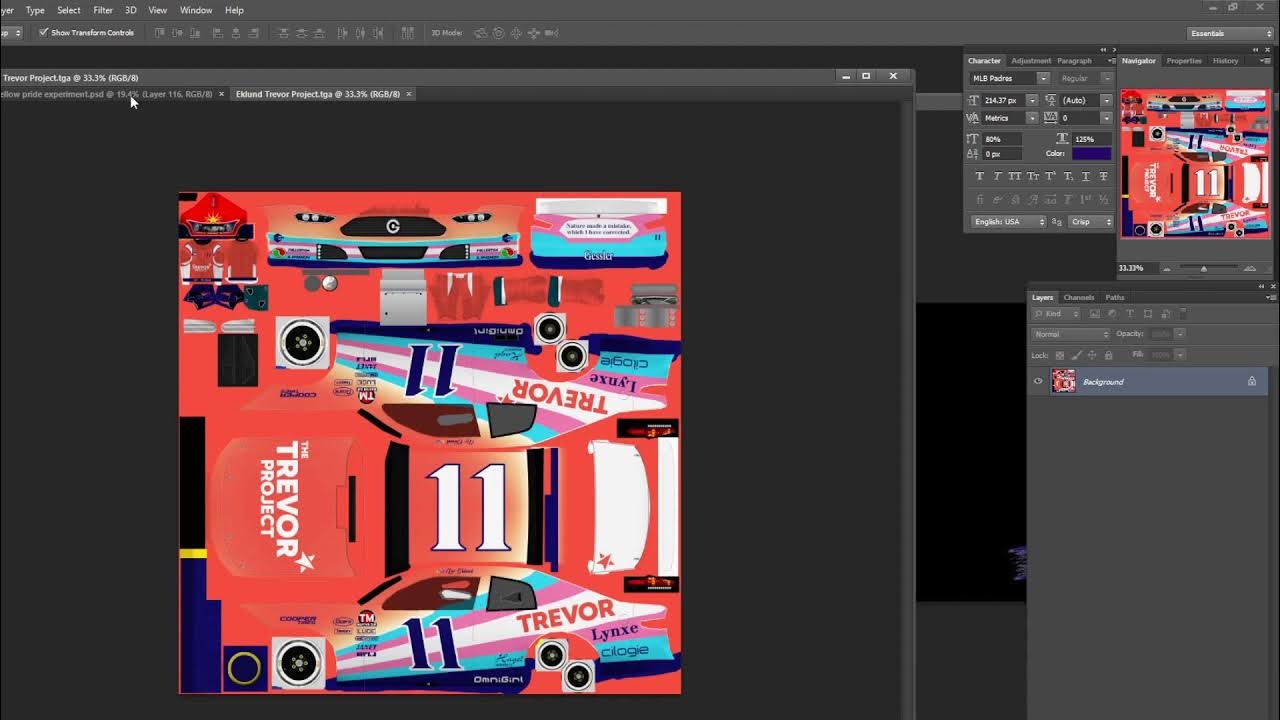Open the MLB Padres font family dropdown

(1043, 78)
